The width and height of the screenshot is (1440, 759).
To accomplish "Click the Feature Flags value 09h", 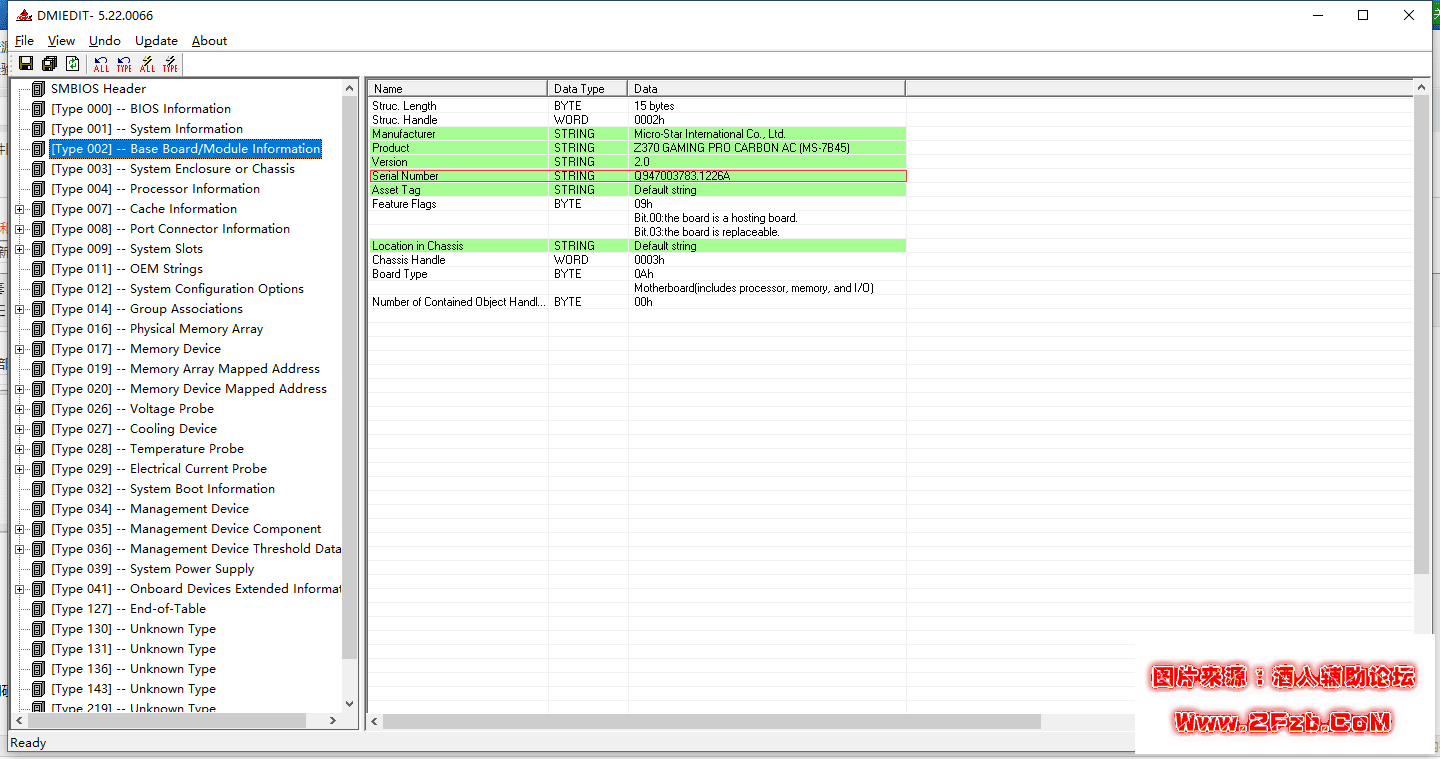I will click(643, 204).
